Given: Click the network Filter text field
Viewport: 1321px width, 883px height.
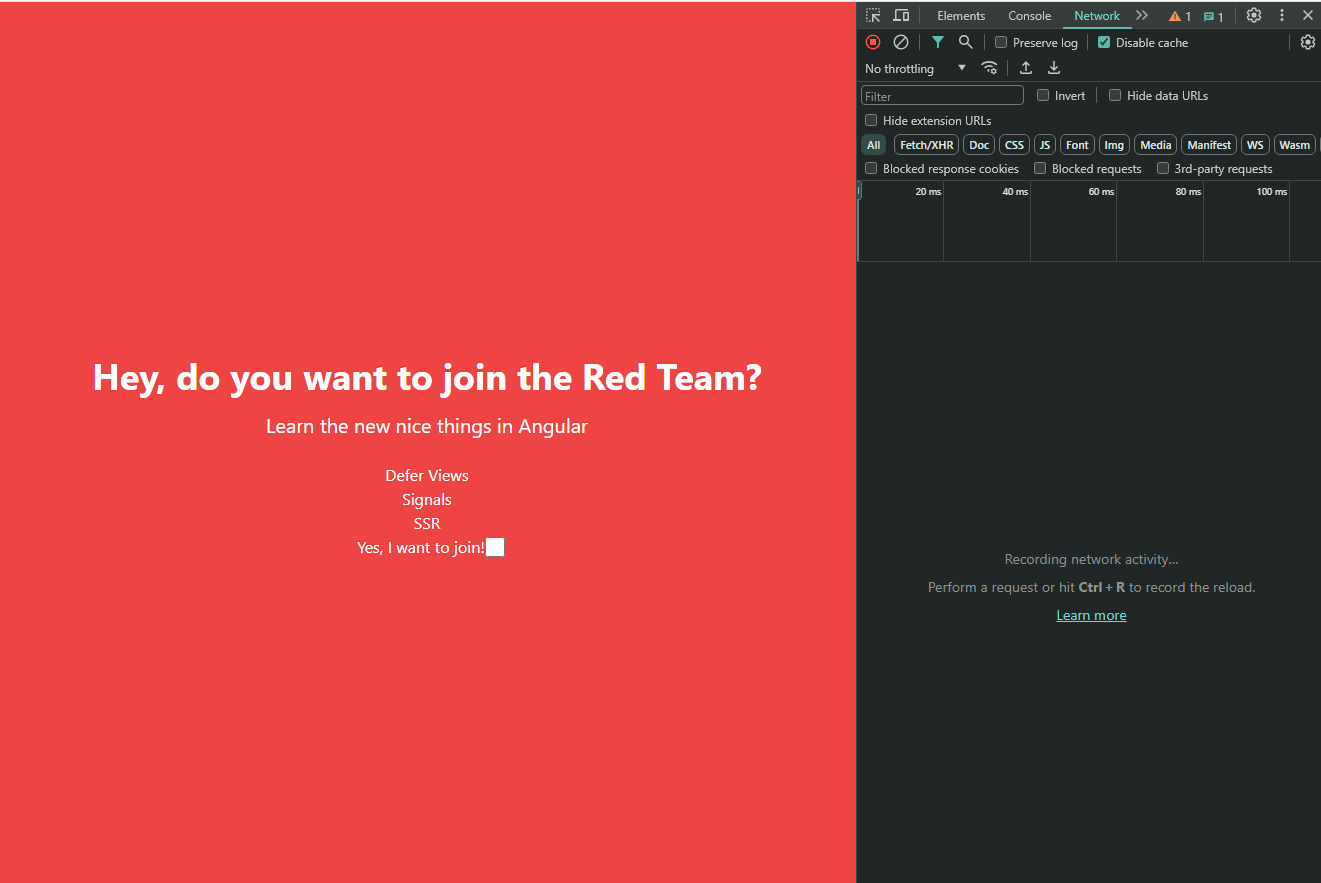Looking at the screenshot, I should tap(942, 96).
